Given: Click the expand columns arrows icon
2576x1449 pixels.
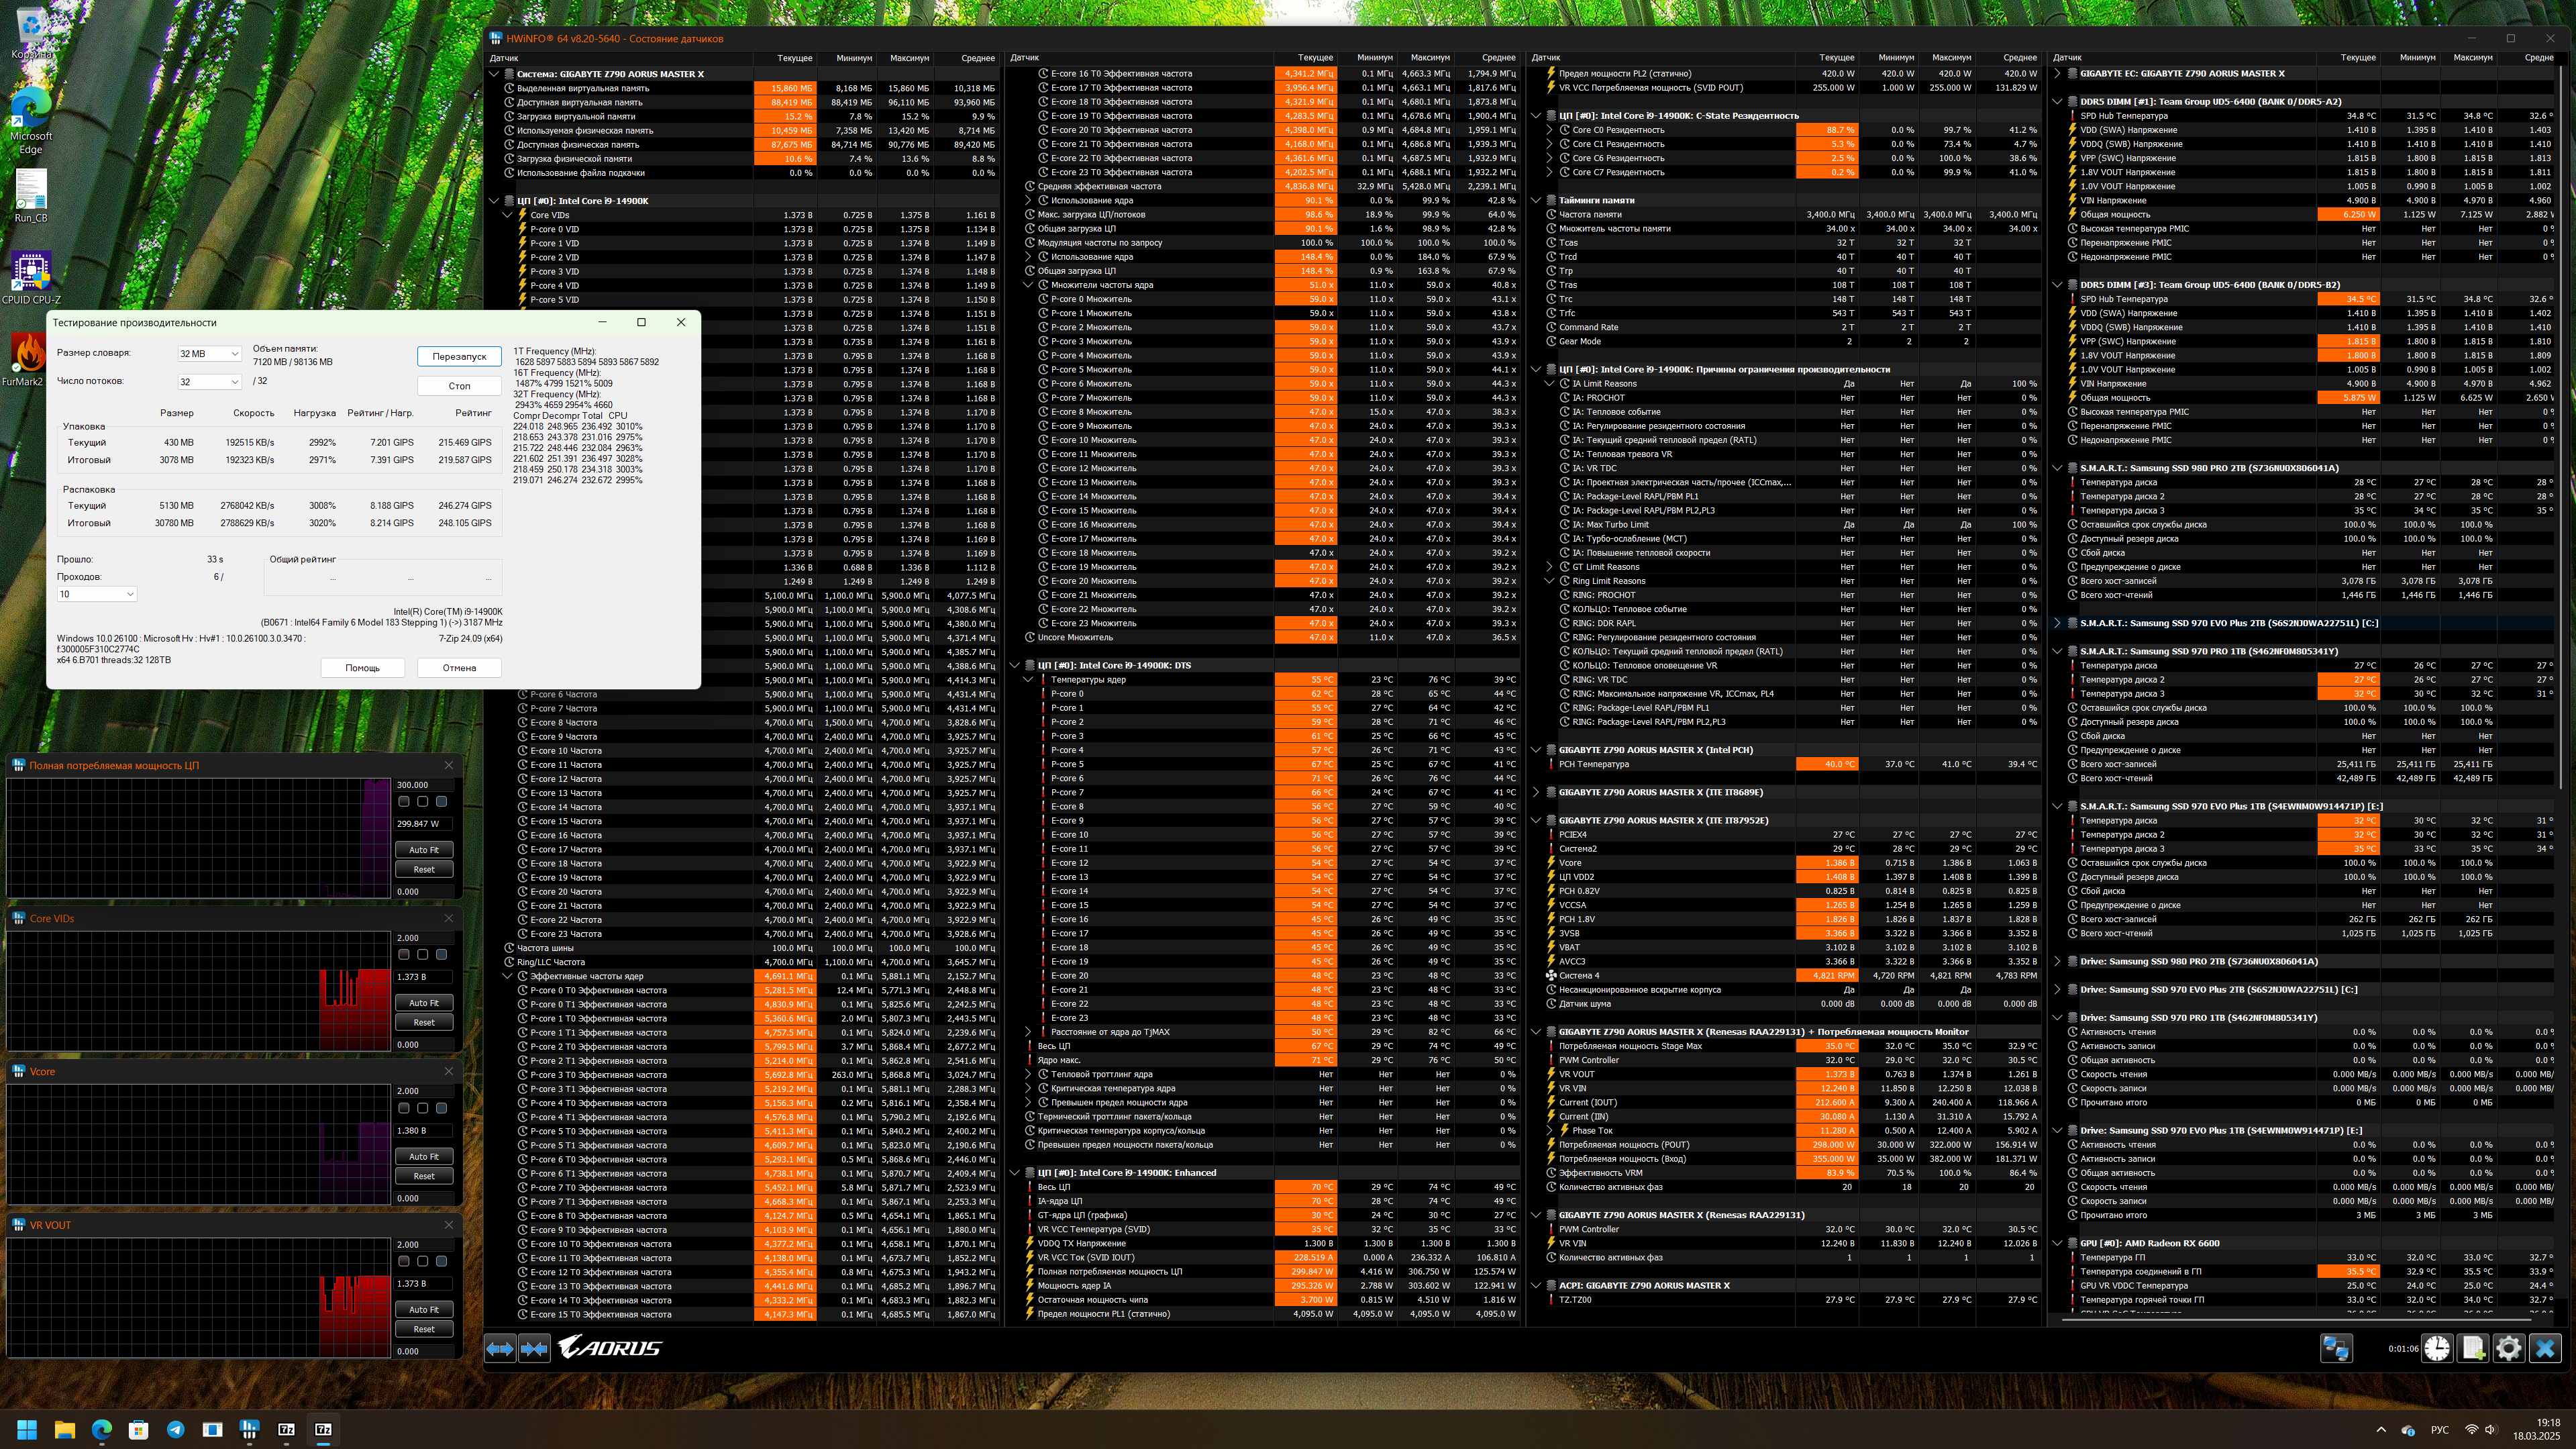Looking at the screenshot, I should click(500, 1348).
